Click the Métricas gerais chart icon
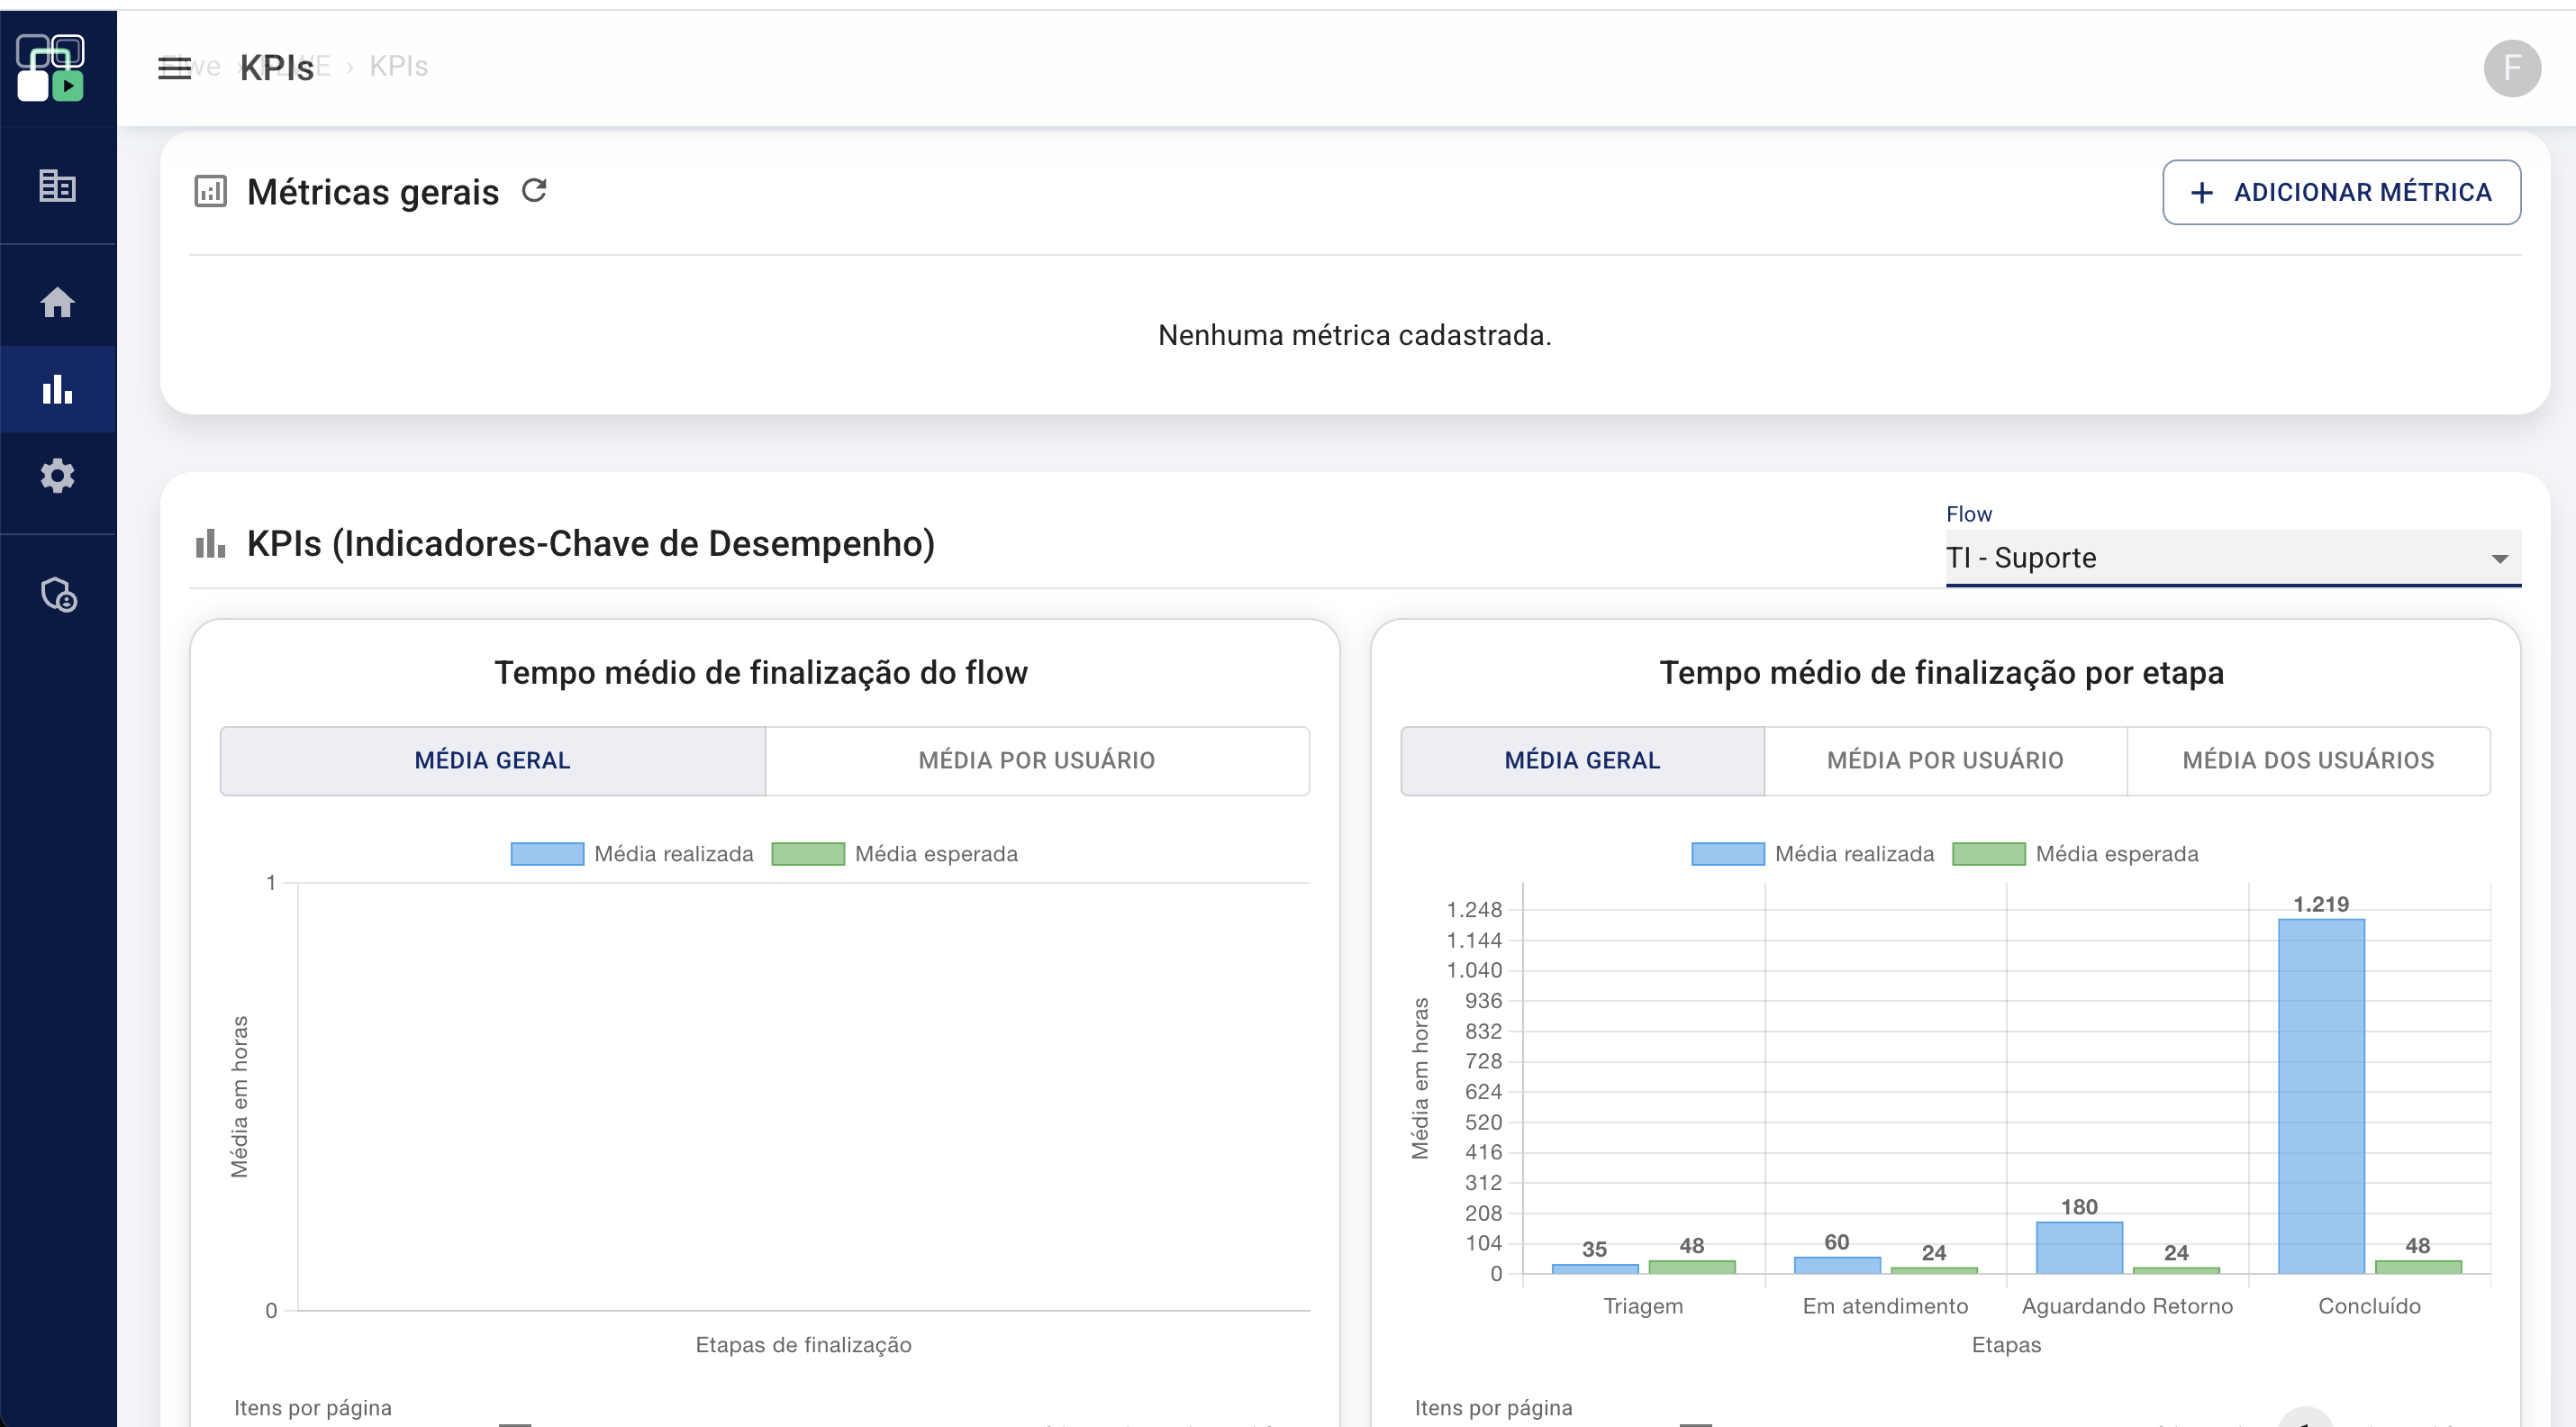 click(x=210, y=191)
